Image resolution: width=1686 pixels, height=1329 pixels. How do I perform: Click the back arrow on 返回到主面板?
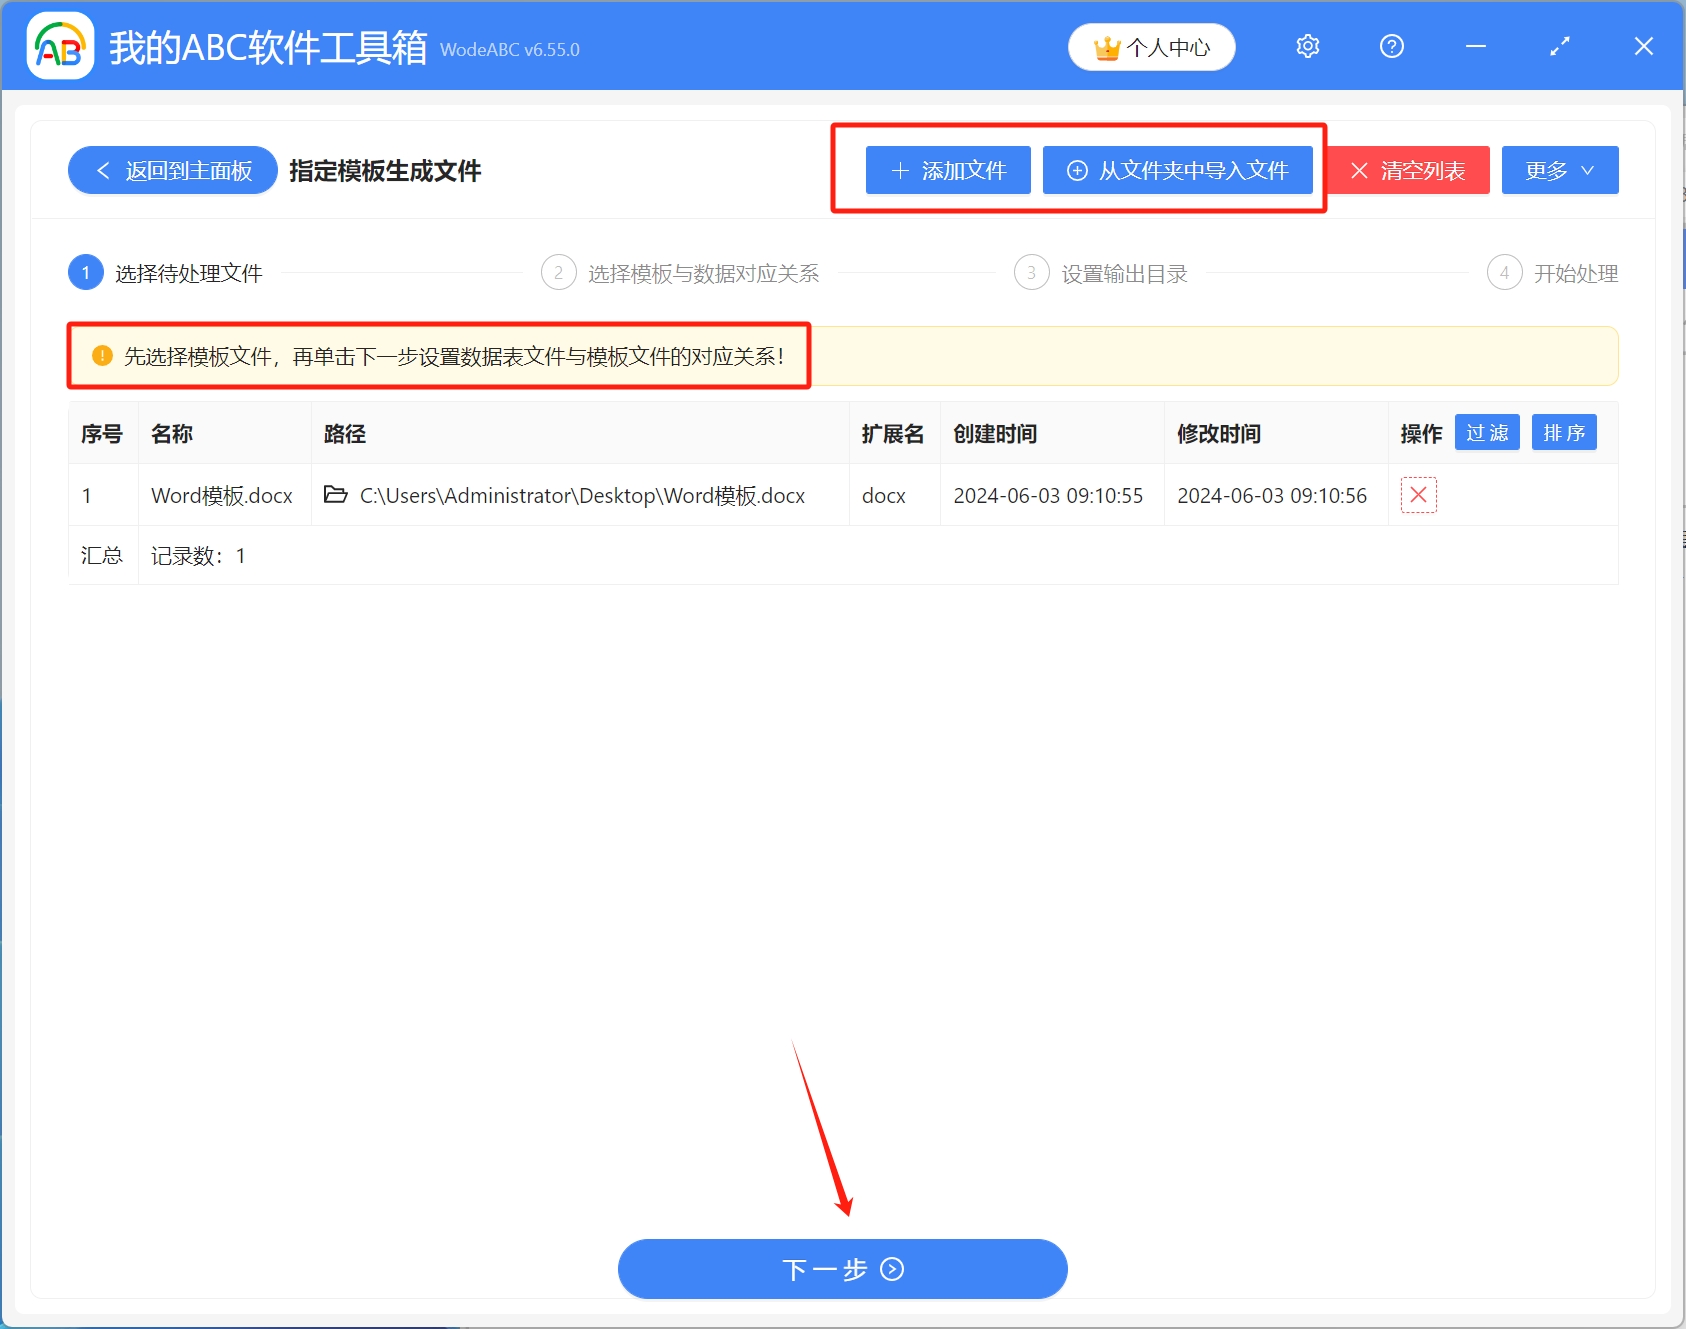point(102,170)
